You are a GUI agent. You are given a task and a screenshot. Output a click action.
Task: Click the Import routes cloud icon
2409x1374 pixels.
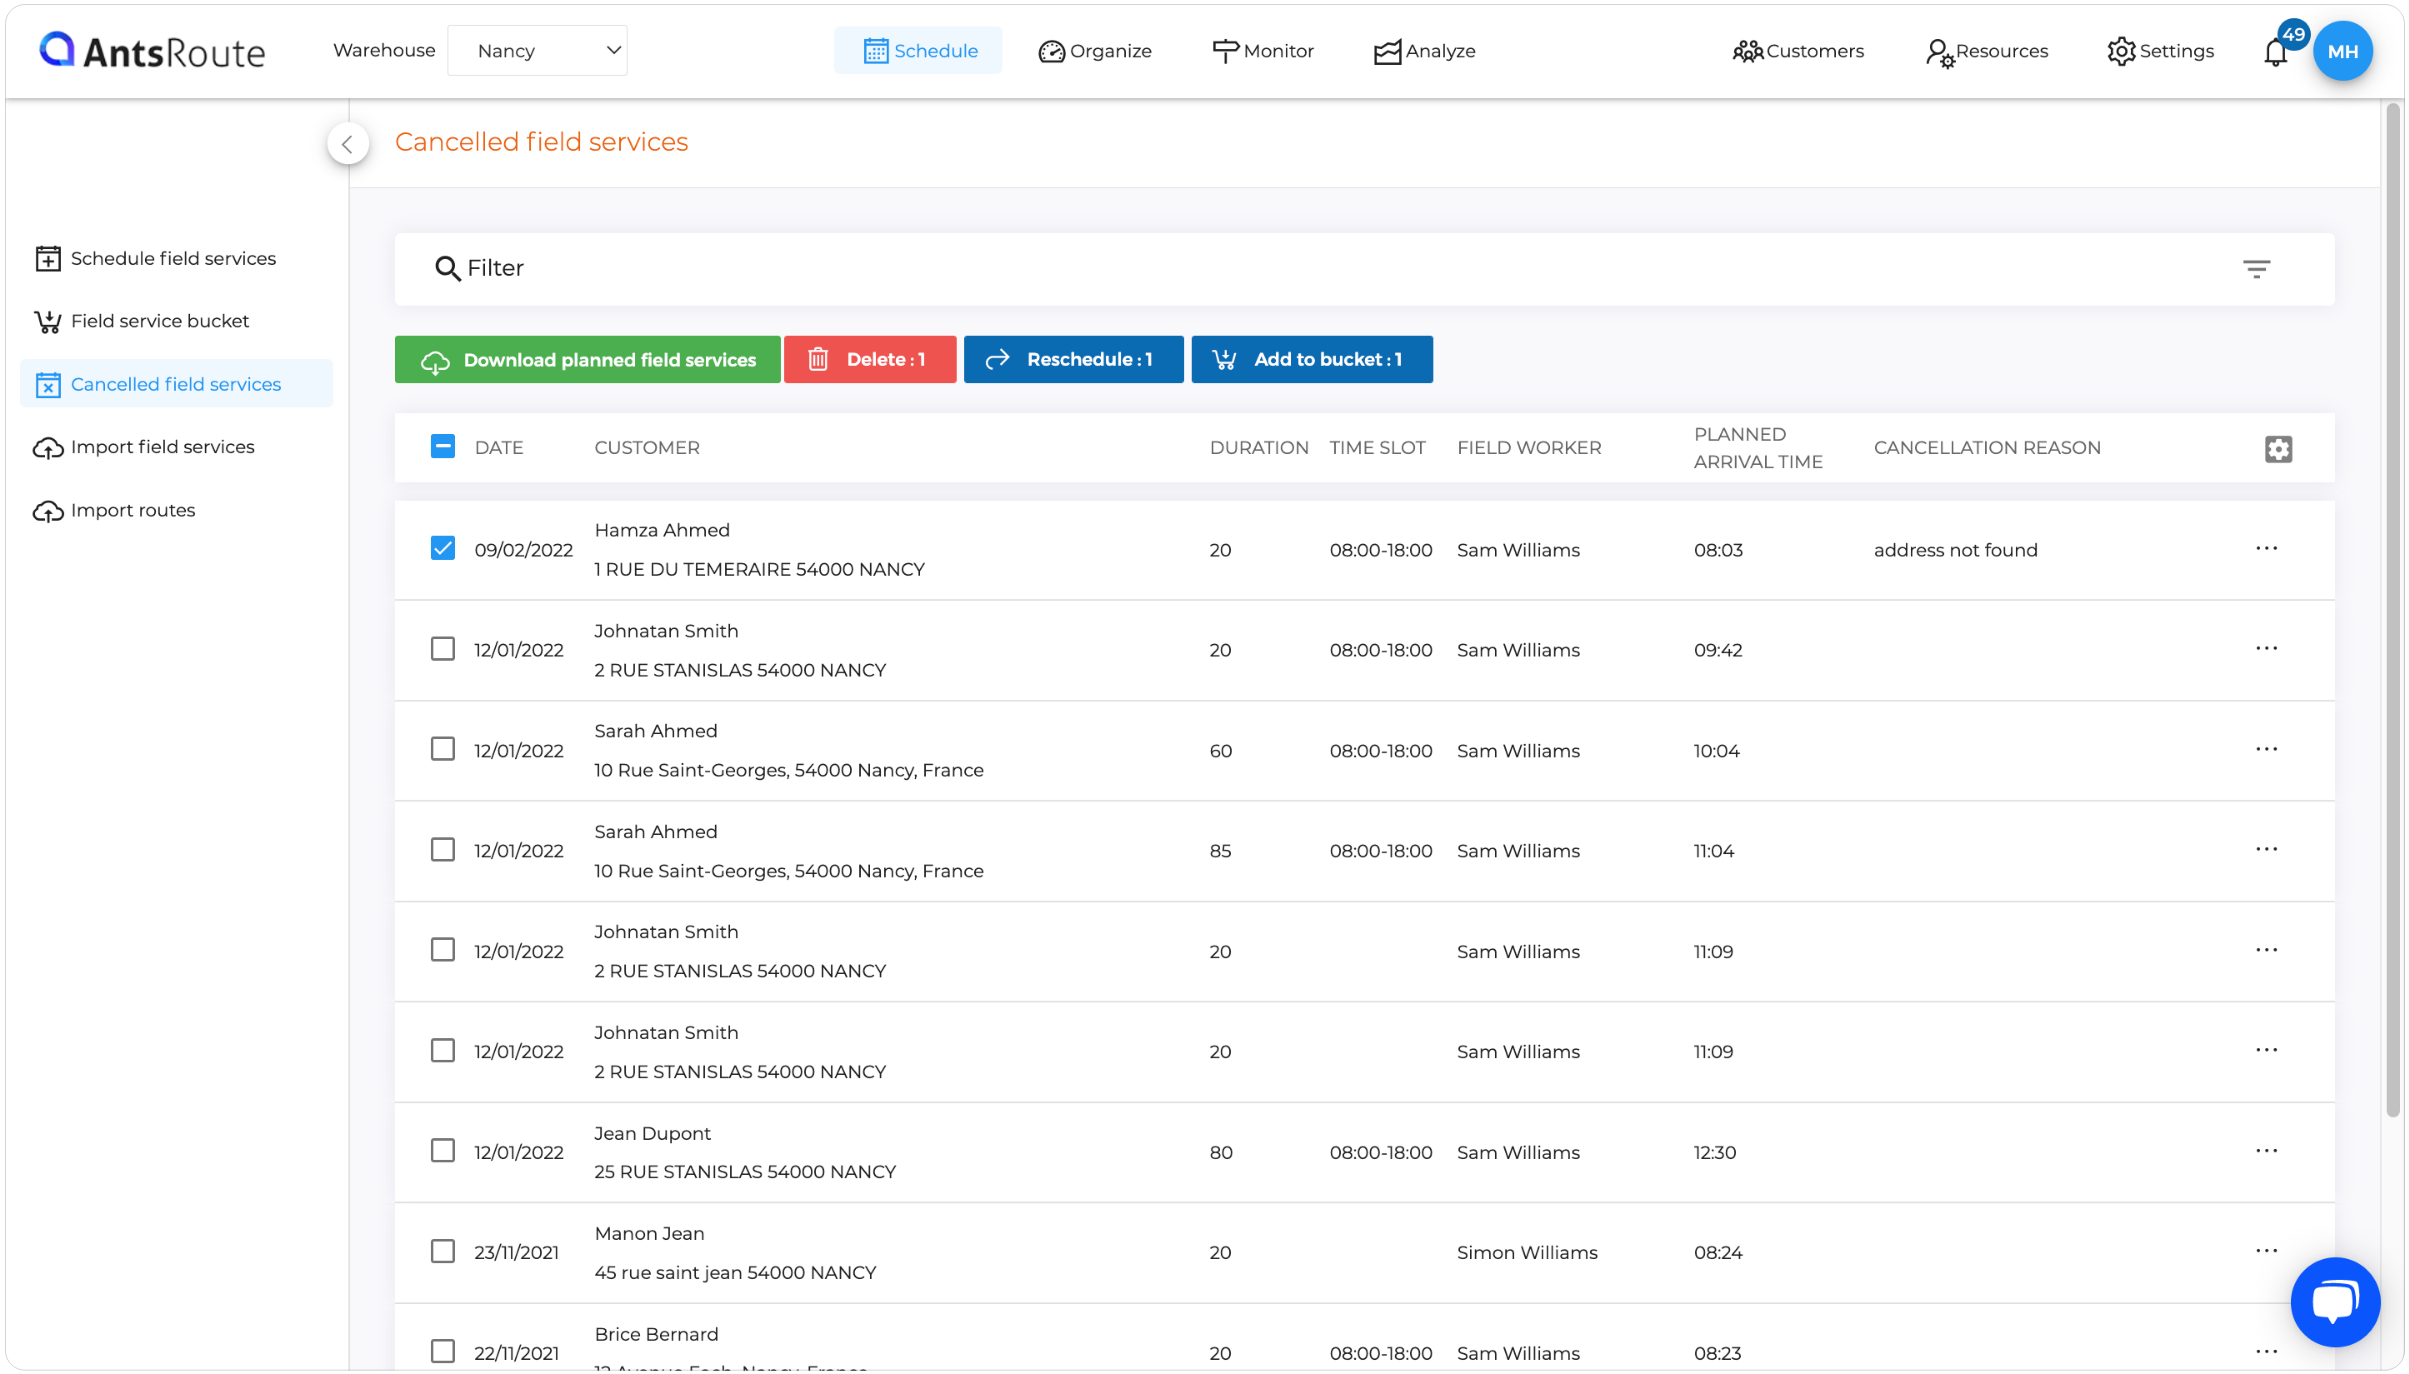pyautogui.click(x=48, y=511)
